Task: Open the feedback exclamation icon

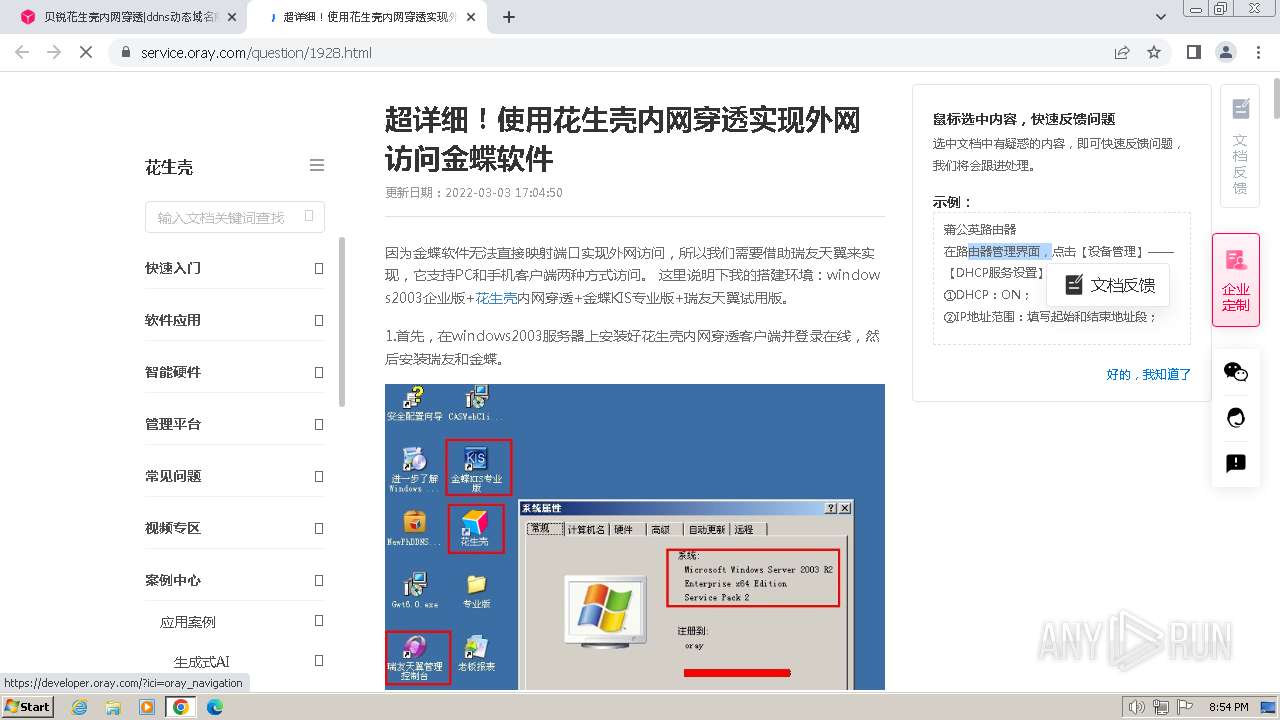Action: (1236, 463)
